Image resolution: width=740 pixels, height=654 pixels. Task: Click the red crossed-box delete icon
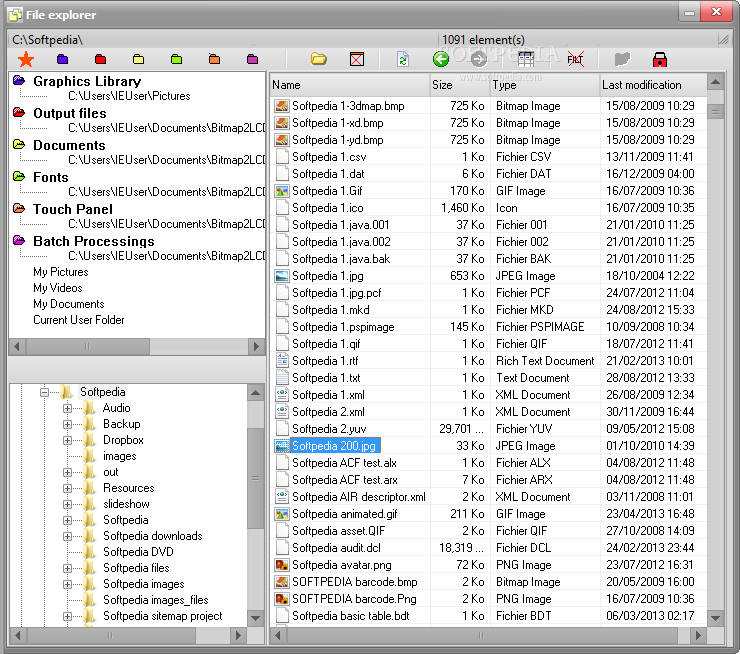click(357, 59)
